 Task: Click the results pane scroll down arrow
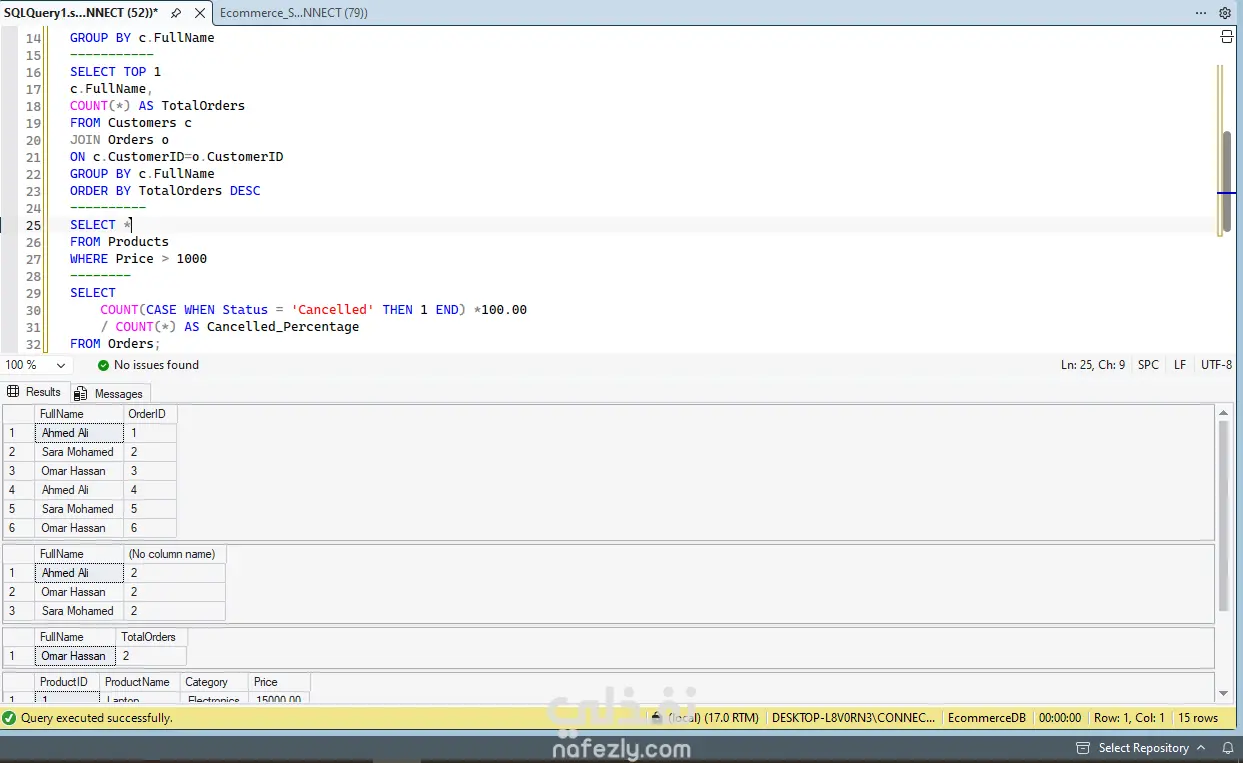(1223, 693)
